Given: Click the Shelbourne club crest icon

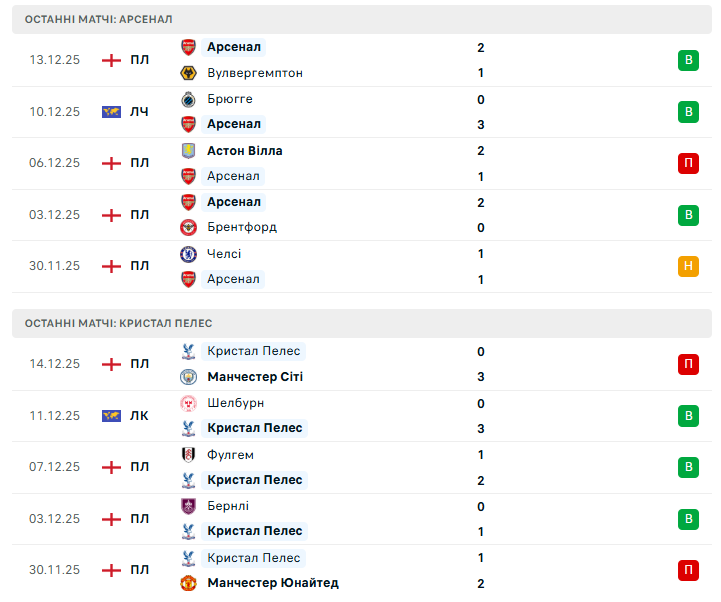Looking at the screenshot, I should [x=188, y=403].
